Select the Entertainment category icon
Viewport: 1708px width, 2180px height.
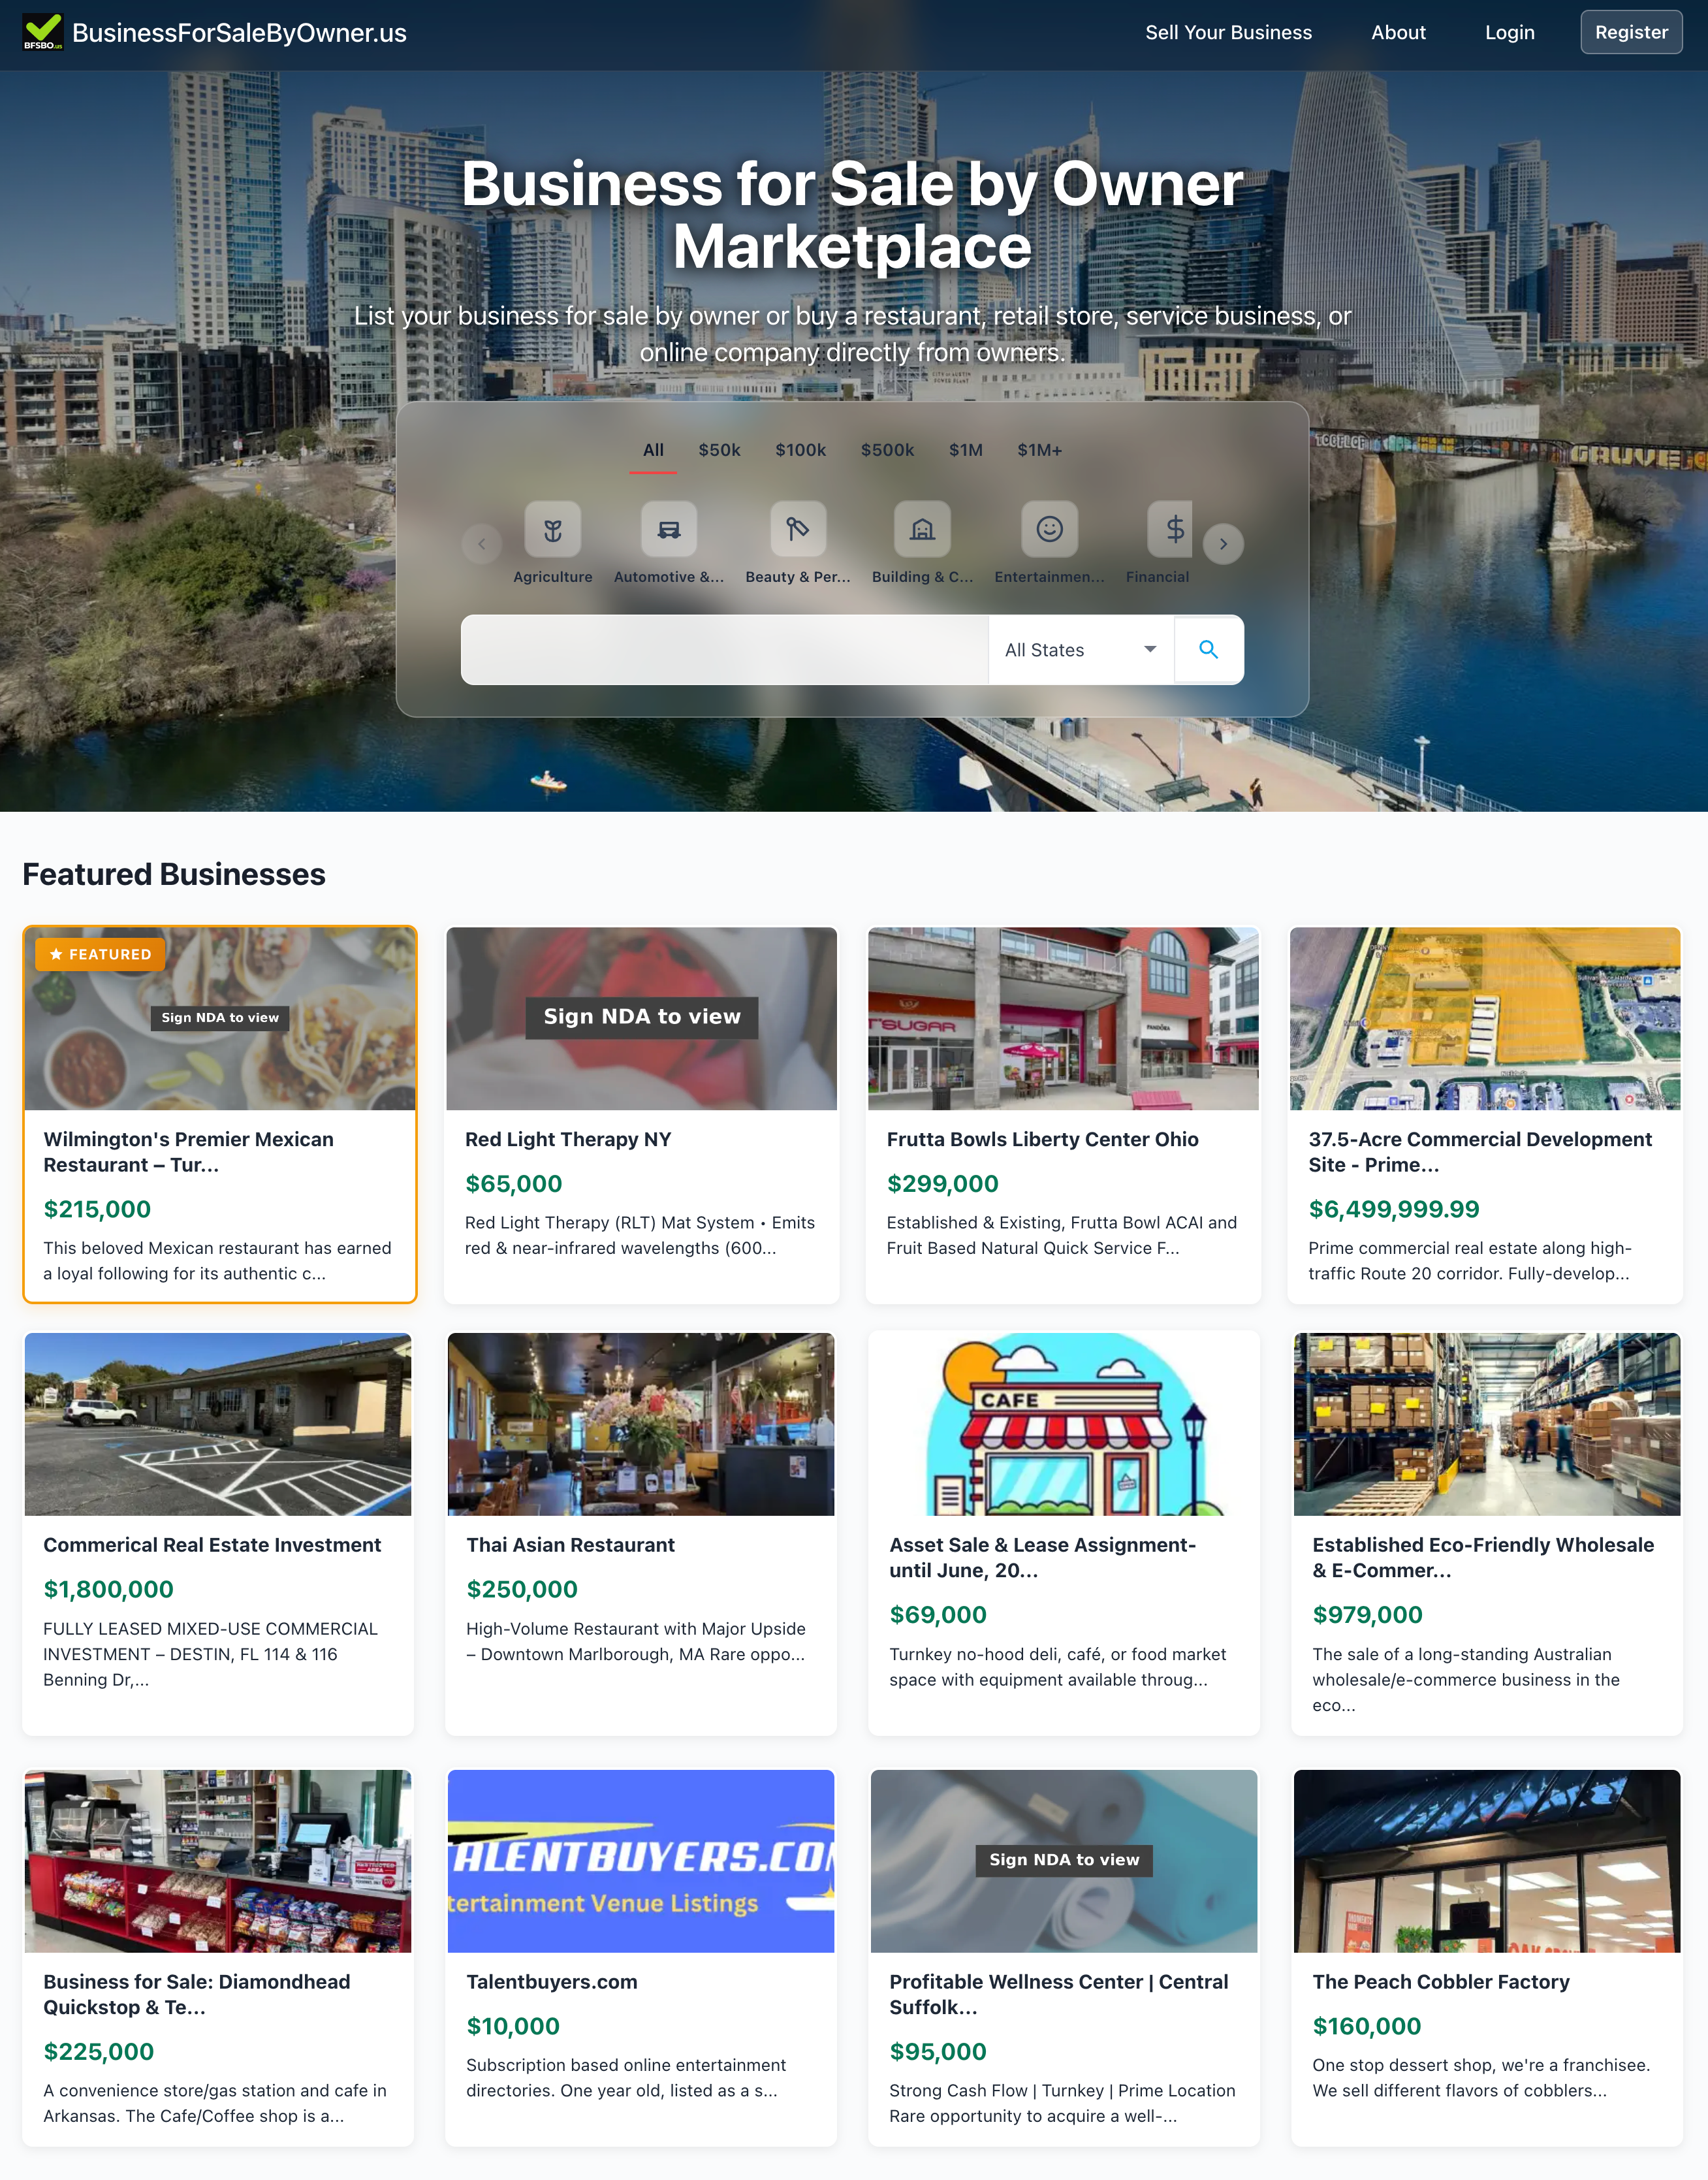1049,529
